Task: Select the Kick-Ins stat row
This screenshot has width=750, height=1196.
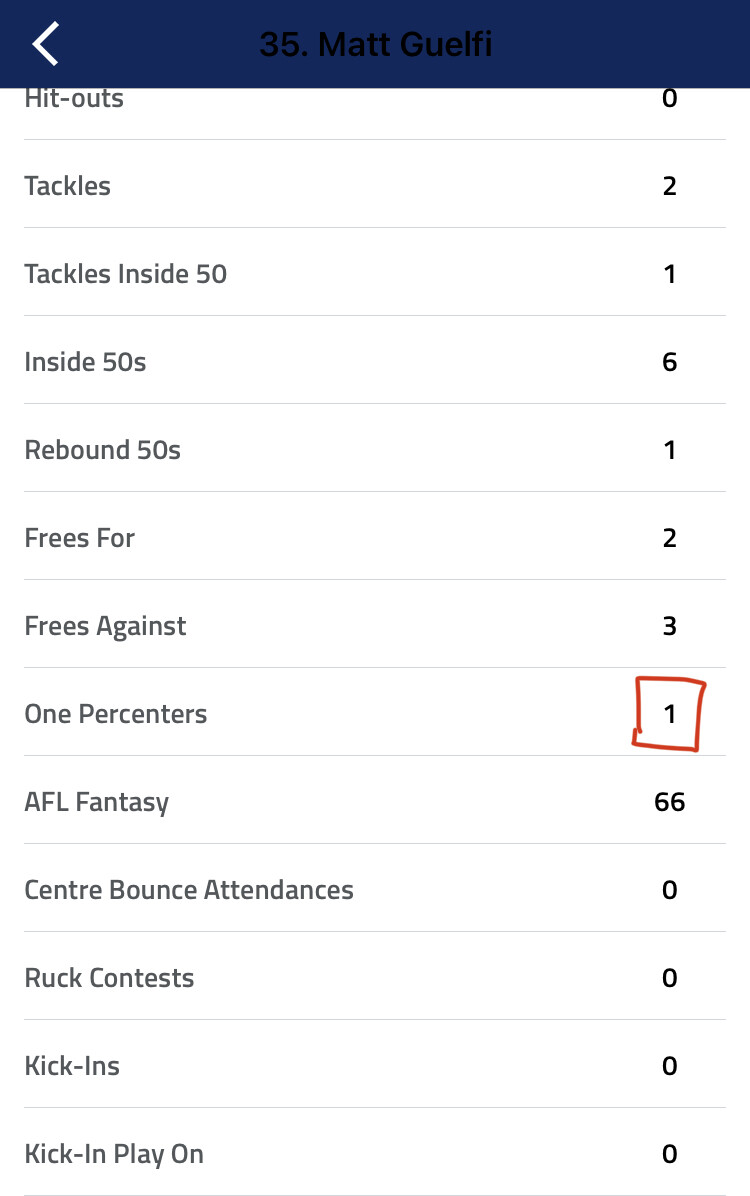Action: (375, 1064)
